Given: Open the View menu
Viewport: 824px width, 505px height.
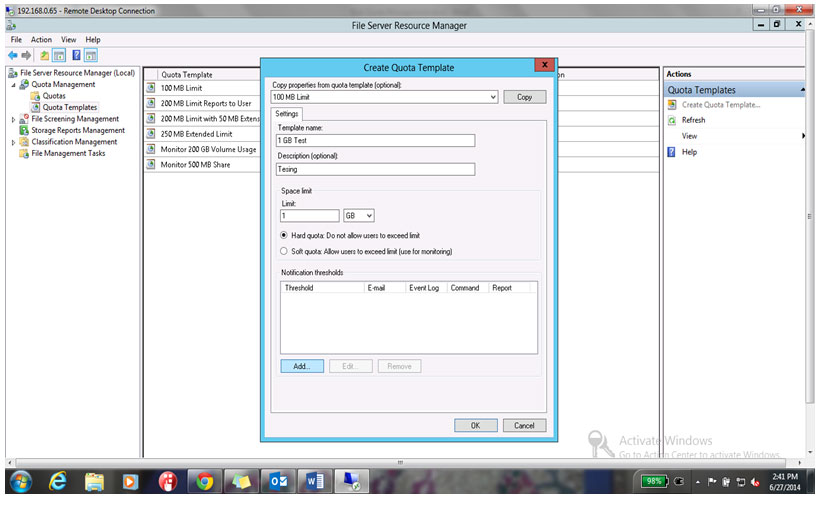Looking at the screenshot, I should [x=68, y=39].
